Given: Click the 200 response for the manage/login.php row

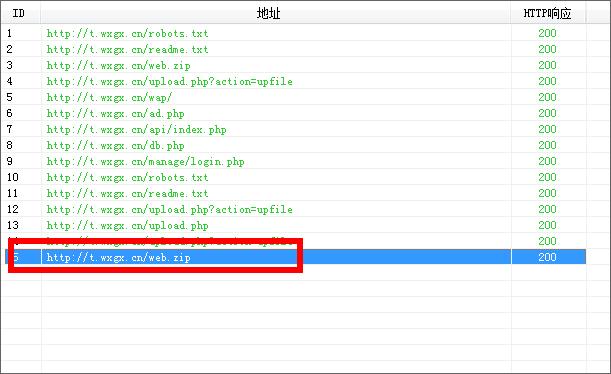Looking at the screenshot, I should [x=547, y=161].
